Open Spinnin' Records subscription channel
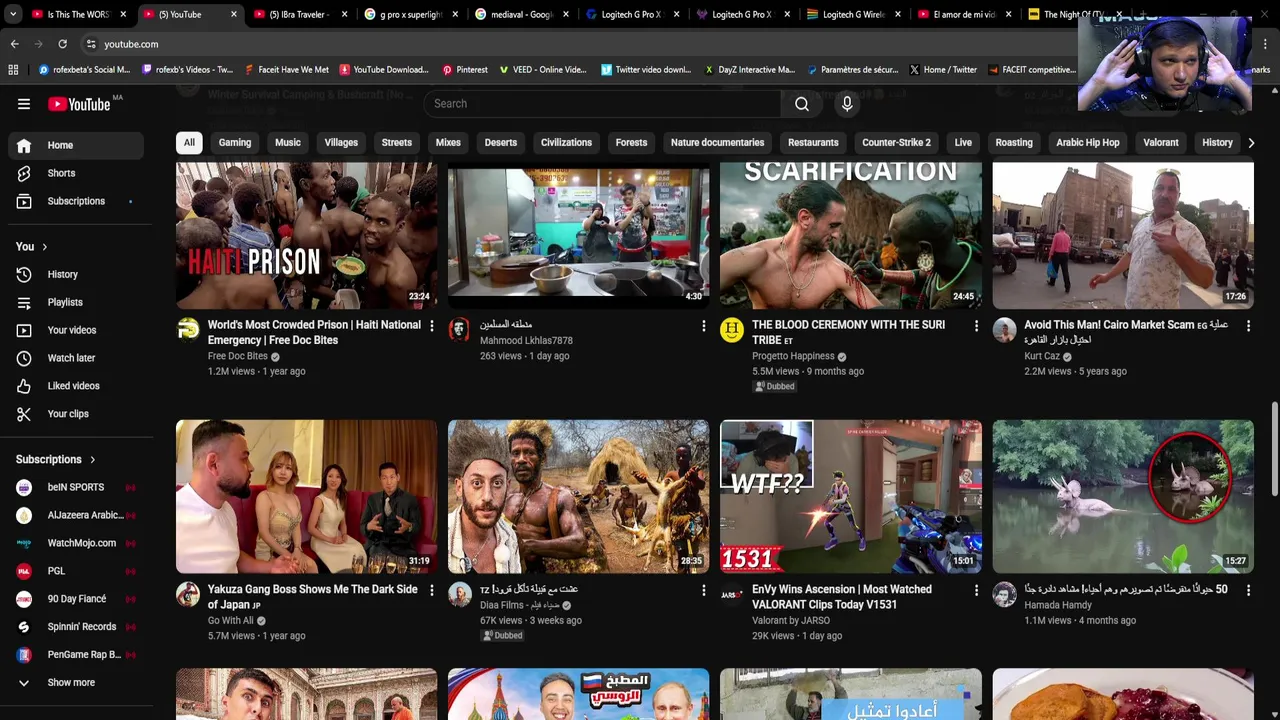1280x720 pixels. (x=76, y=627)
